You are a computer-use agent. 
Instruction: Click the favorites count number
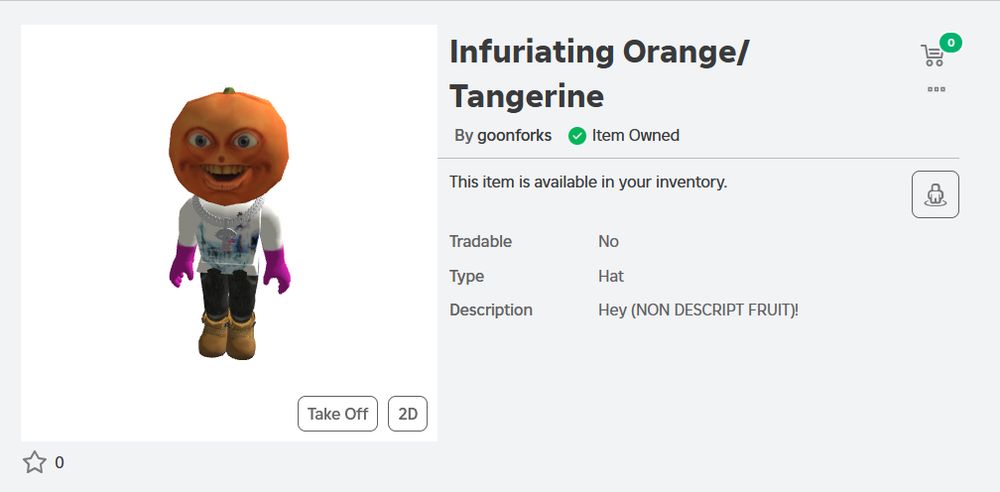tap(59, 463)
